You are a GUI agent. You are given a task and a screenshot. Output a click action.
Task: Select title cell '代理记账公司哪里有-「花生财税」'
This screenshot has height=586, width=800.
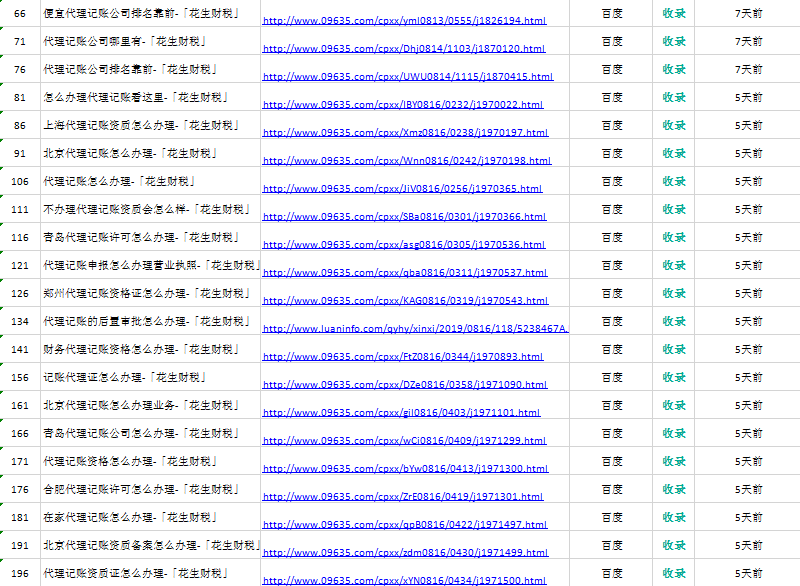click(x=151, y=41)
